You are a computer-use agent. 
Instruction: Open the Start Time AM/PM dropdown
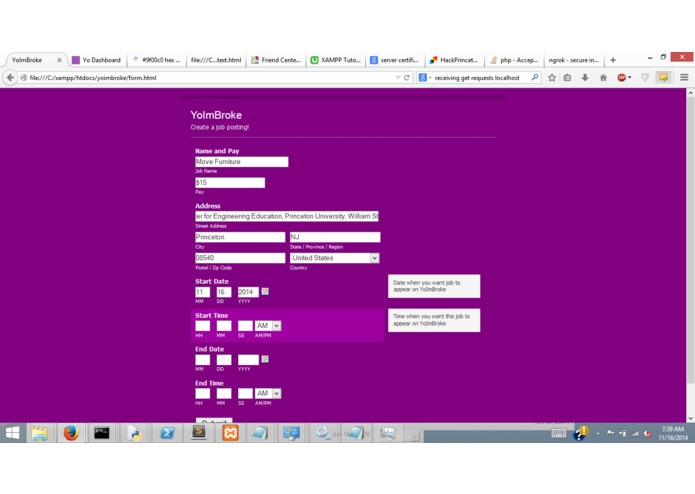pos(268,326)
